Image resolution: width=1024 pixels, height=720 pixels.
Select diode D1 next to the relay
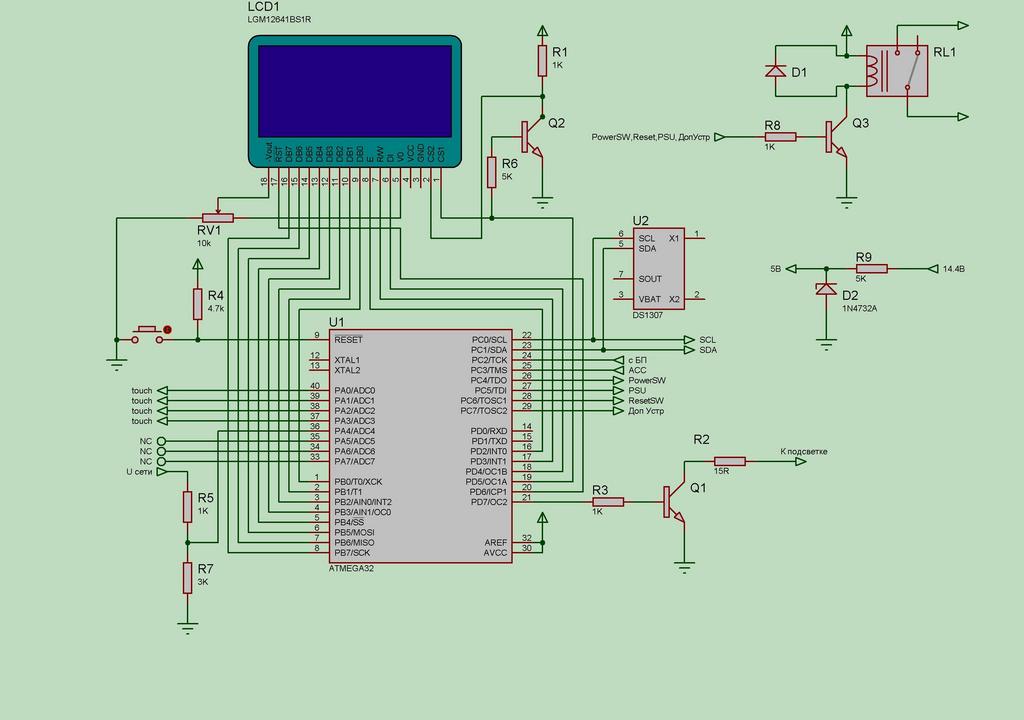coord(775,71)
